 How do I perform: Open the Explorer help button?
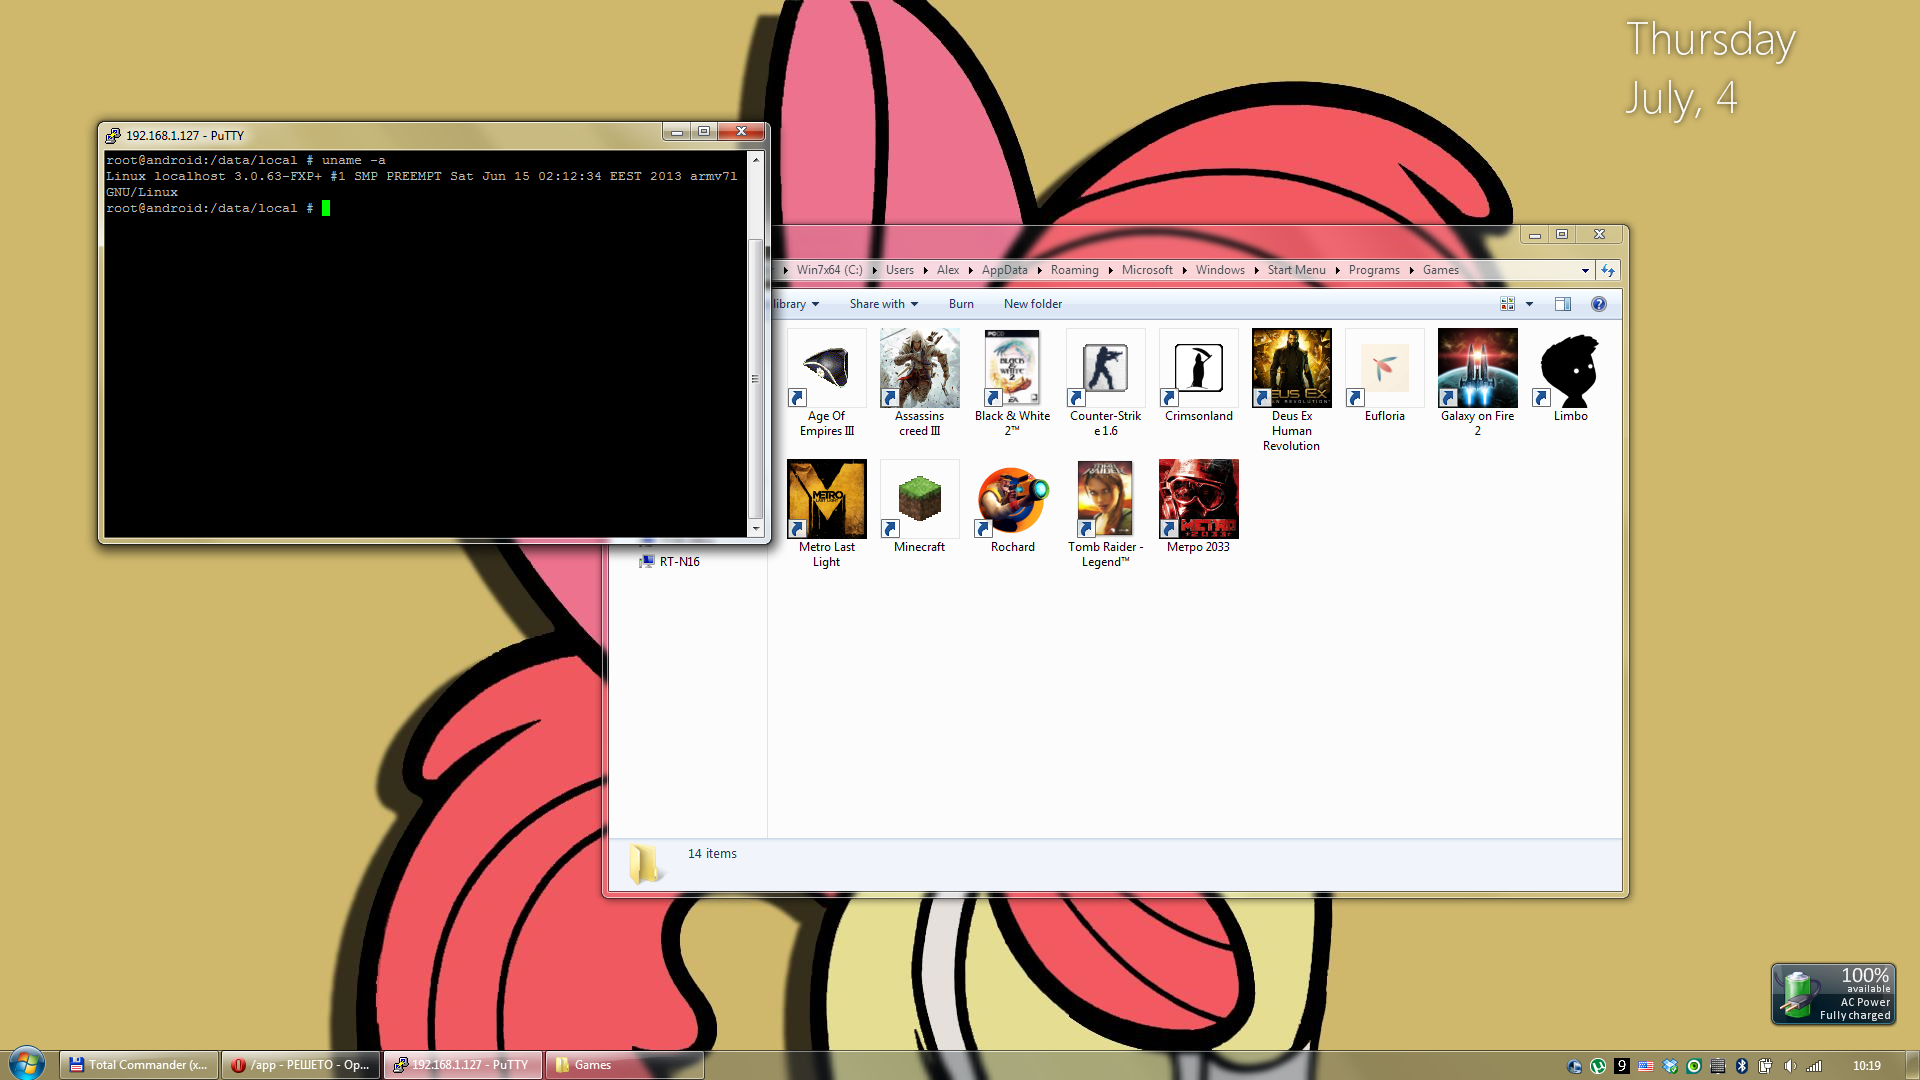click(x=1598, y=304)
